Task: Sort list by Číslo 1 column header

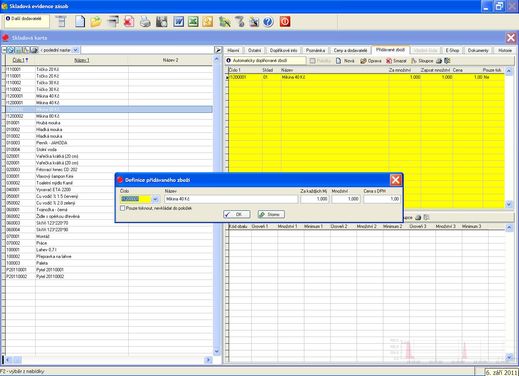Action: point(20,60)
